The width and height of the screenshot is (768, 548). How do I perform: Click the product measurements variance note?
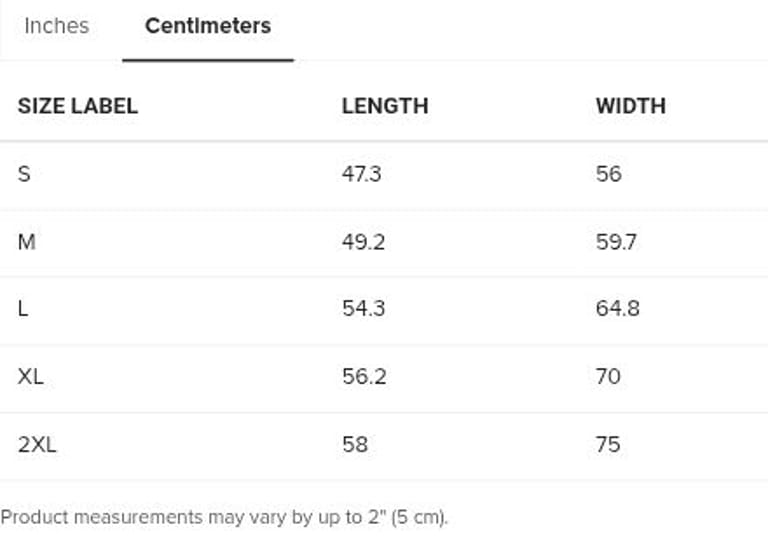225,518
